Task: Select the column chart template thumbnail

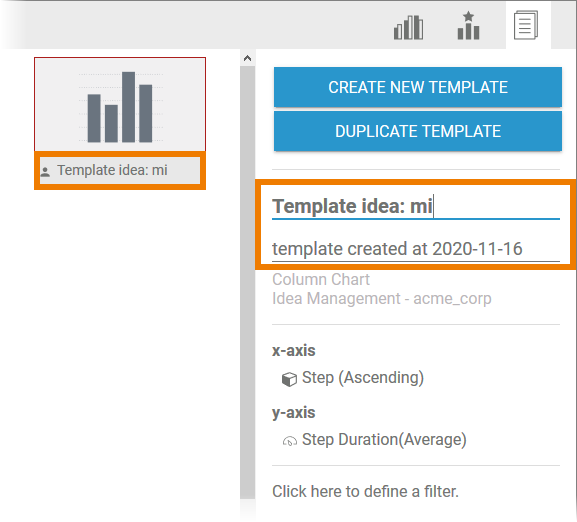Action: pos(120,104)
